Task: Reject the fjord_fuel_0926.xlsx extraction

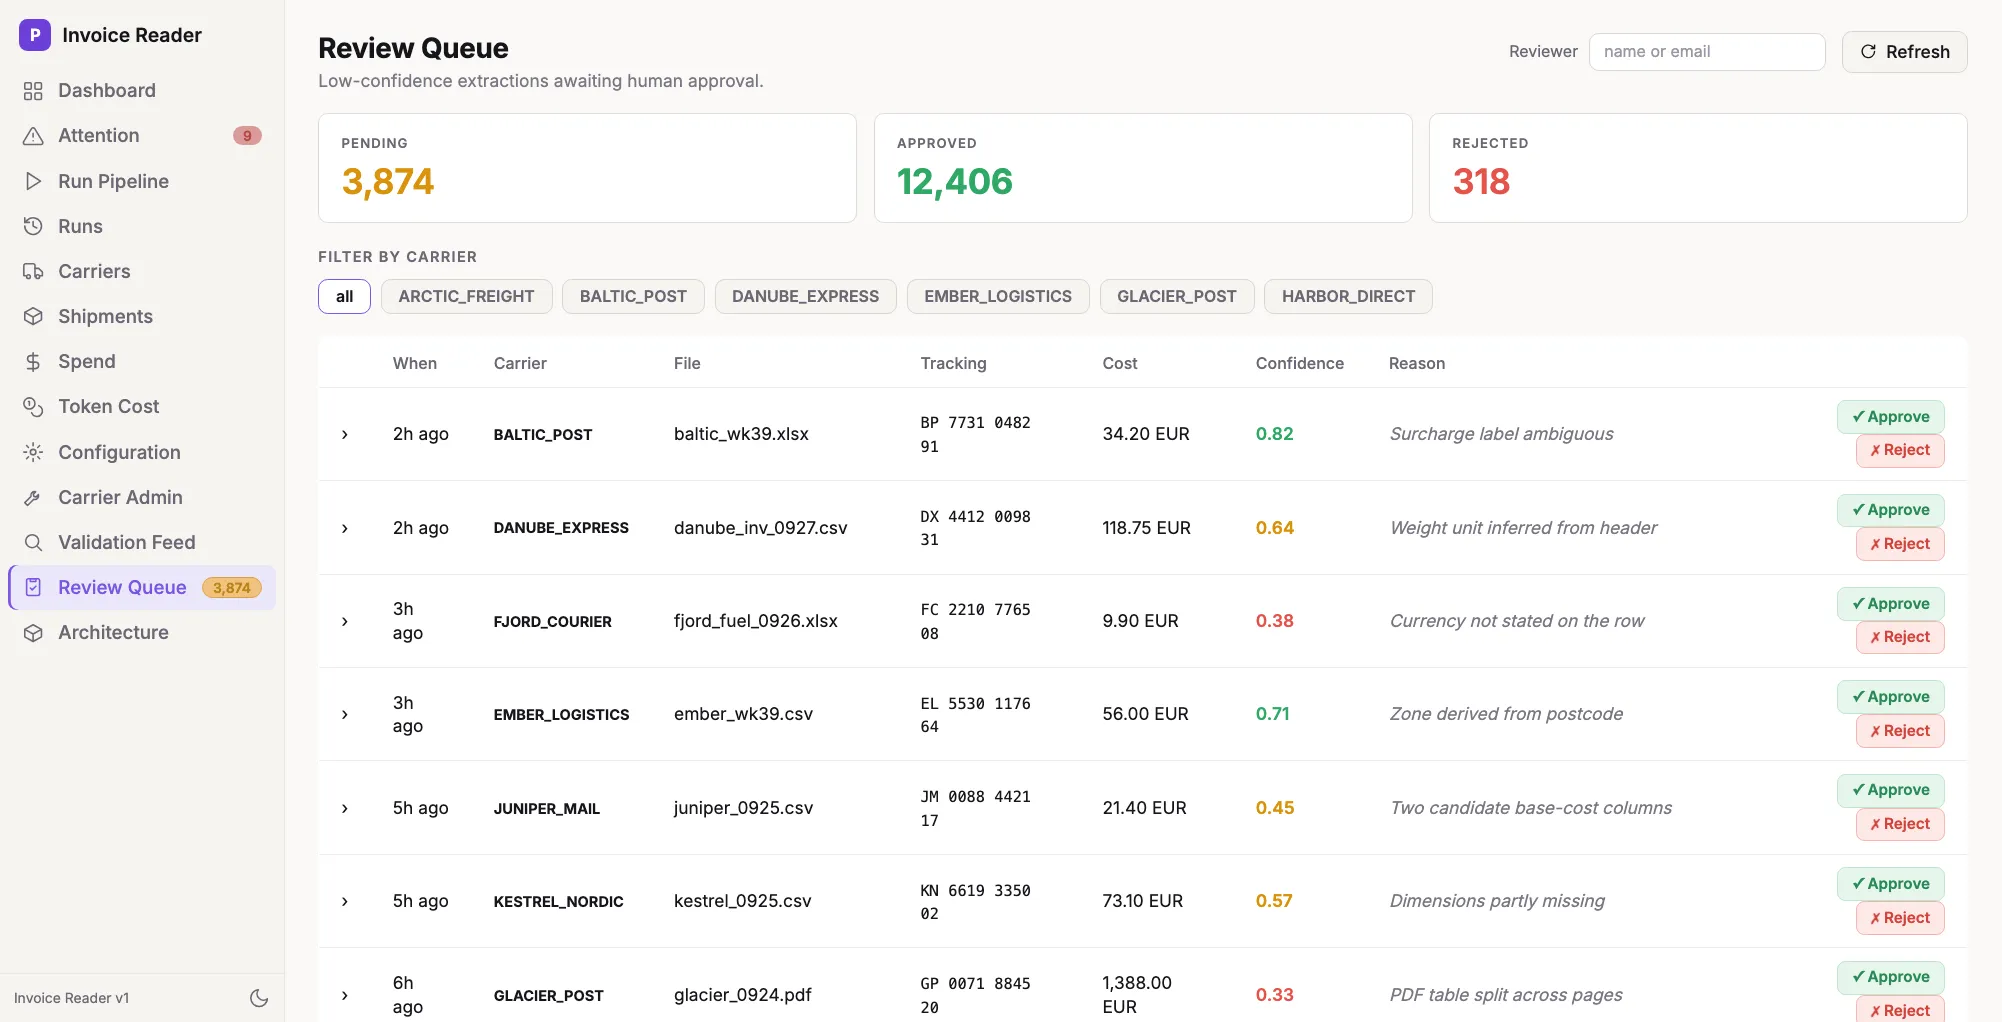Action: (x=1900, y=637)
